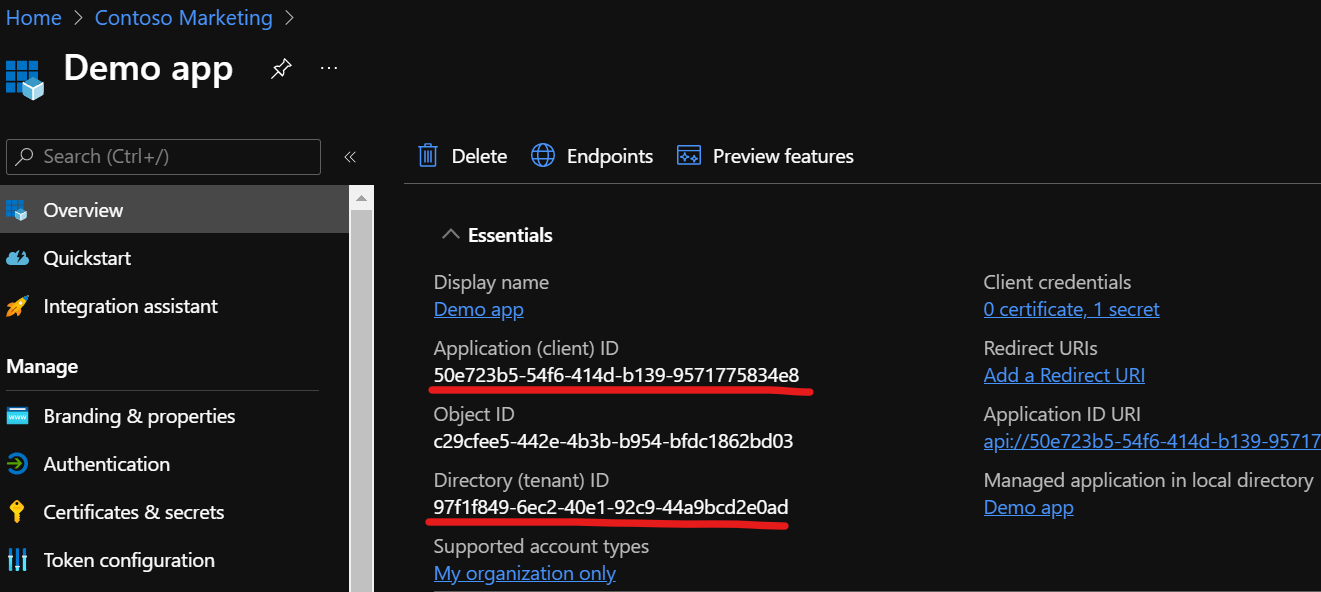Screen dimensions: 1321x592
Task: Open 0 certificate, 1 secret link
Action: (1072, 309)
